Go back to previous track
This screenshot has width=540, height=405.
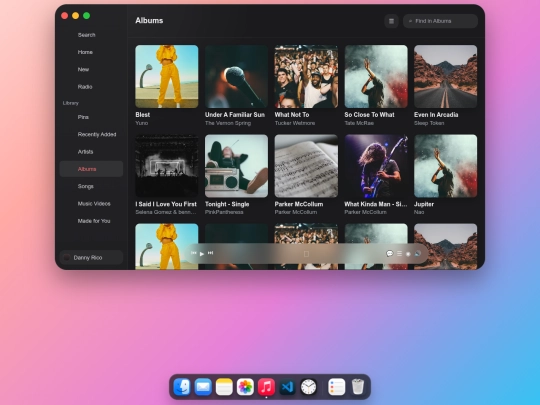tap(194, 253)
